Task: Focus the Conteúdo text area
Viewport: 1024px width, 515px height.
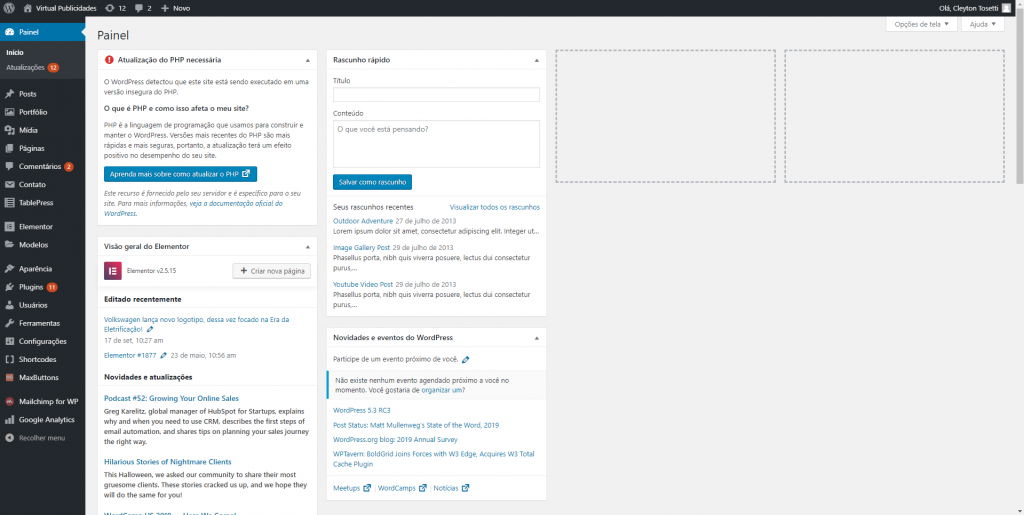Action: (436, 144)
